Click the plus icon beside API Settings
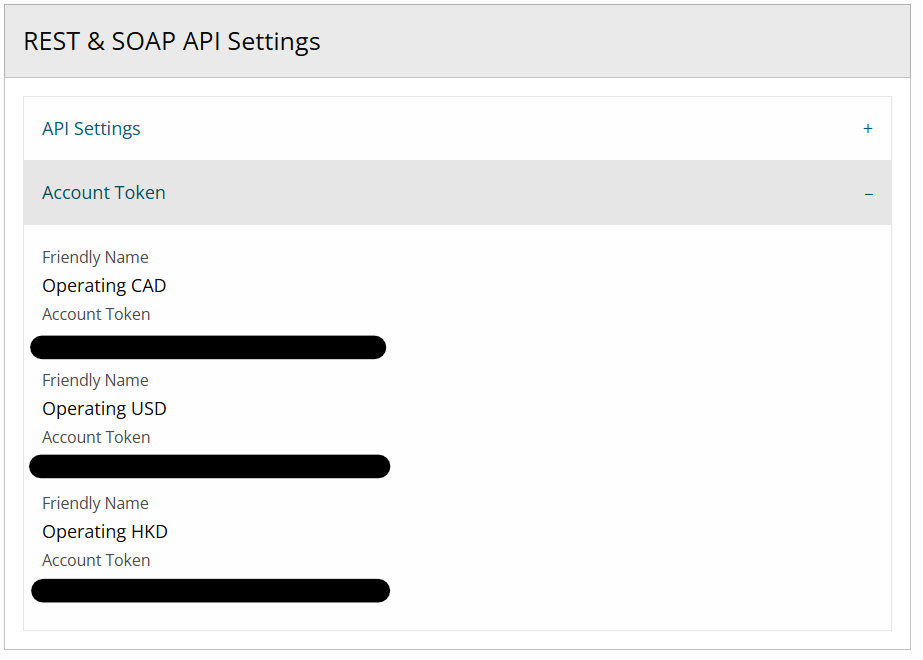923x660 pixels. (x=867, y=129)
